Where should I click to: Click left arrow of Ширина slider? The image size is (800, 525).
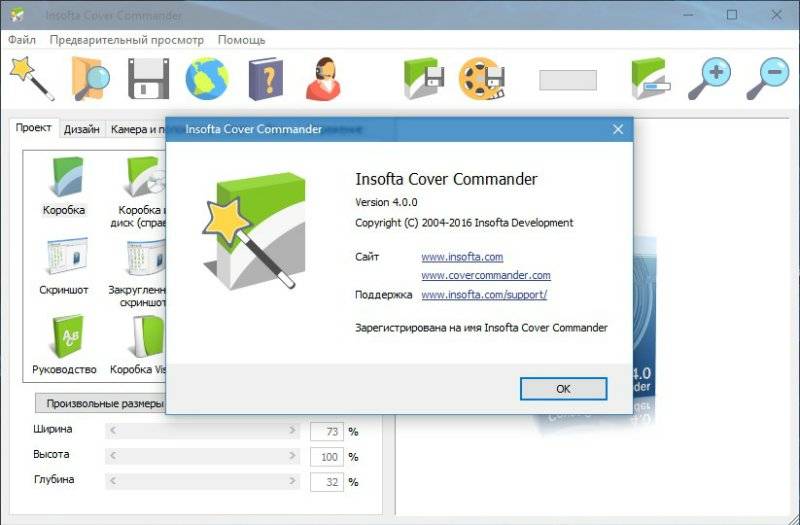113,431
